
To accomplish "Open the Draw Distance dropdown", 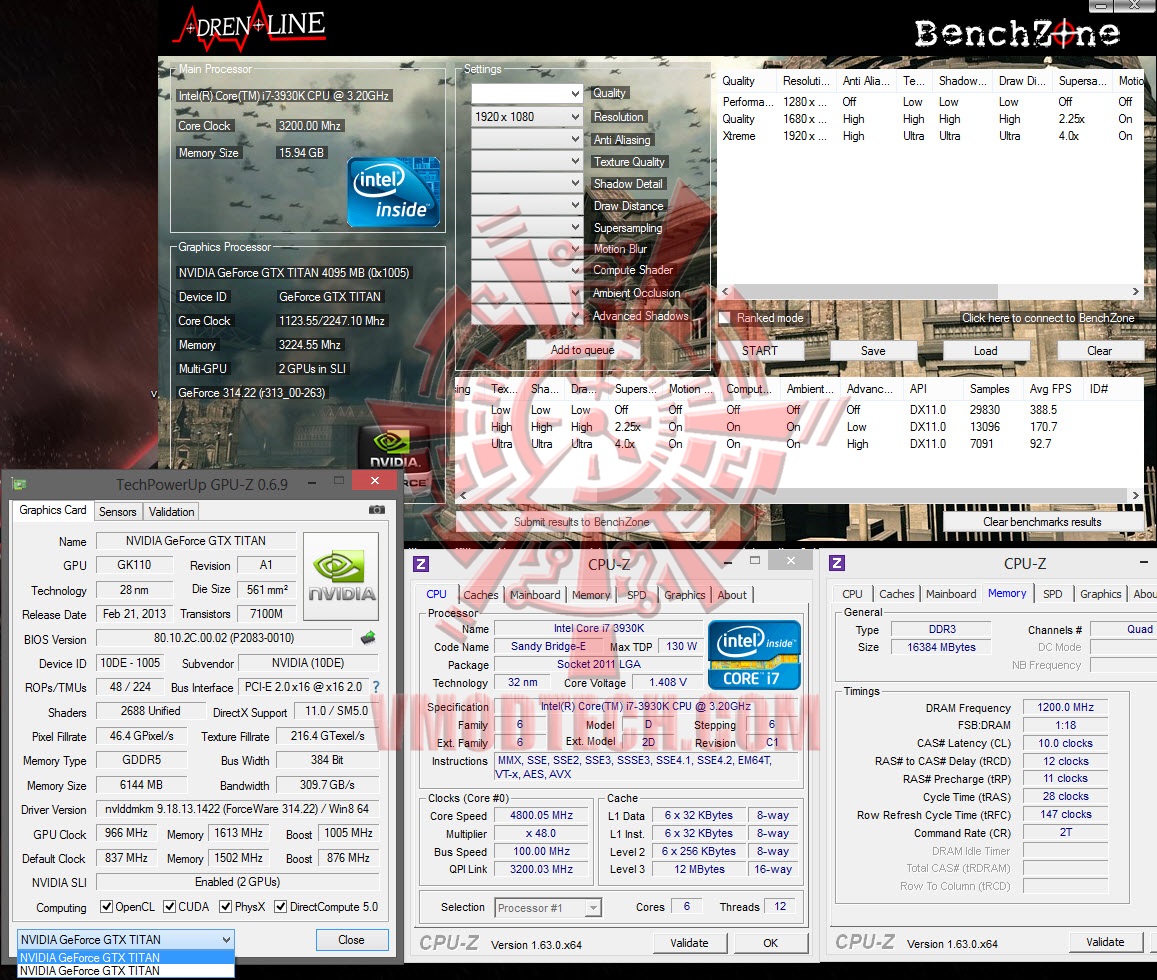I will coord(528,205).
